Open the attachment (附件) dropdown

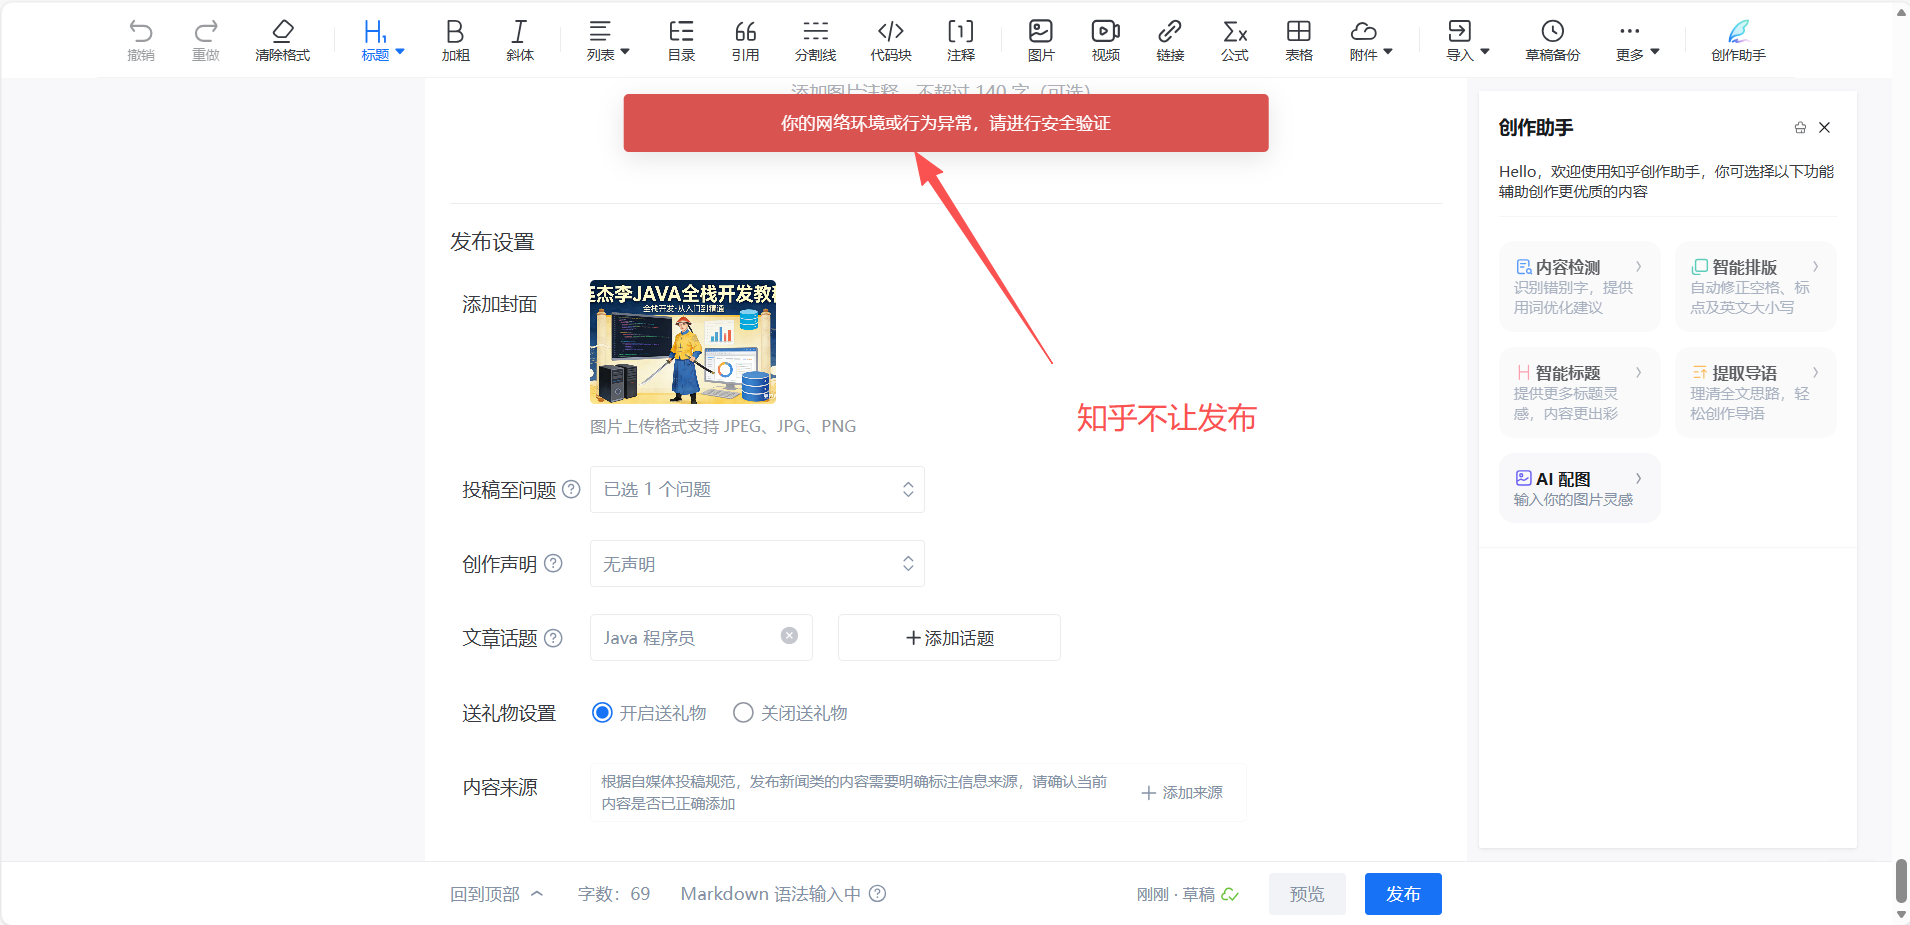click(x=1370, y=41)
